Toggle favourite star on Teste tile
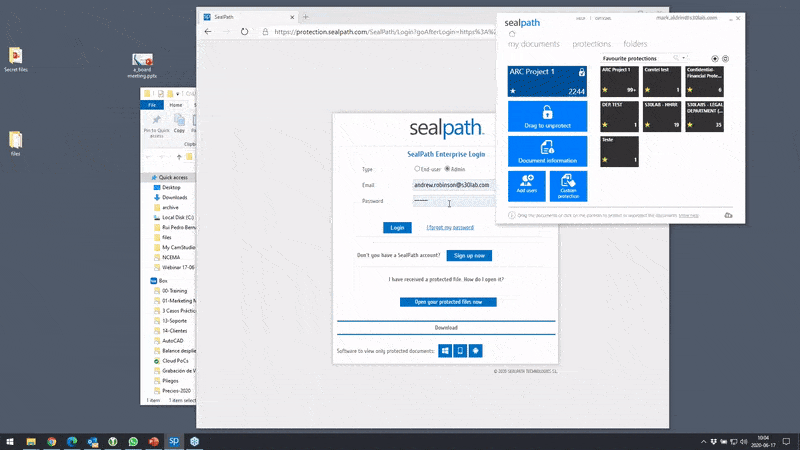800x450 pixels. [605, 160]
